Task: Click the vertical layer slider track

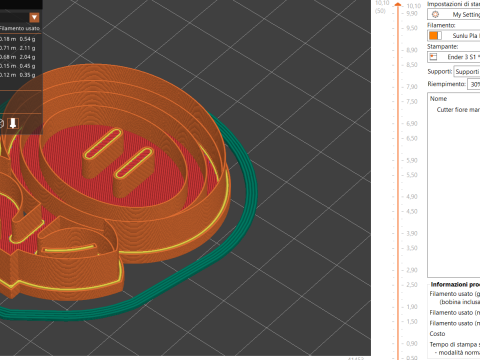Action: (x=398, y=182)
